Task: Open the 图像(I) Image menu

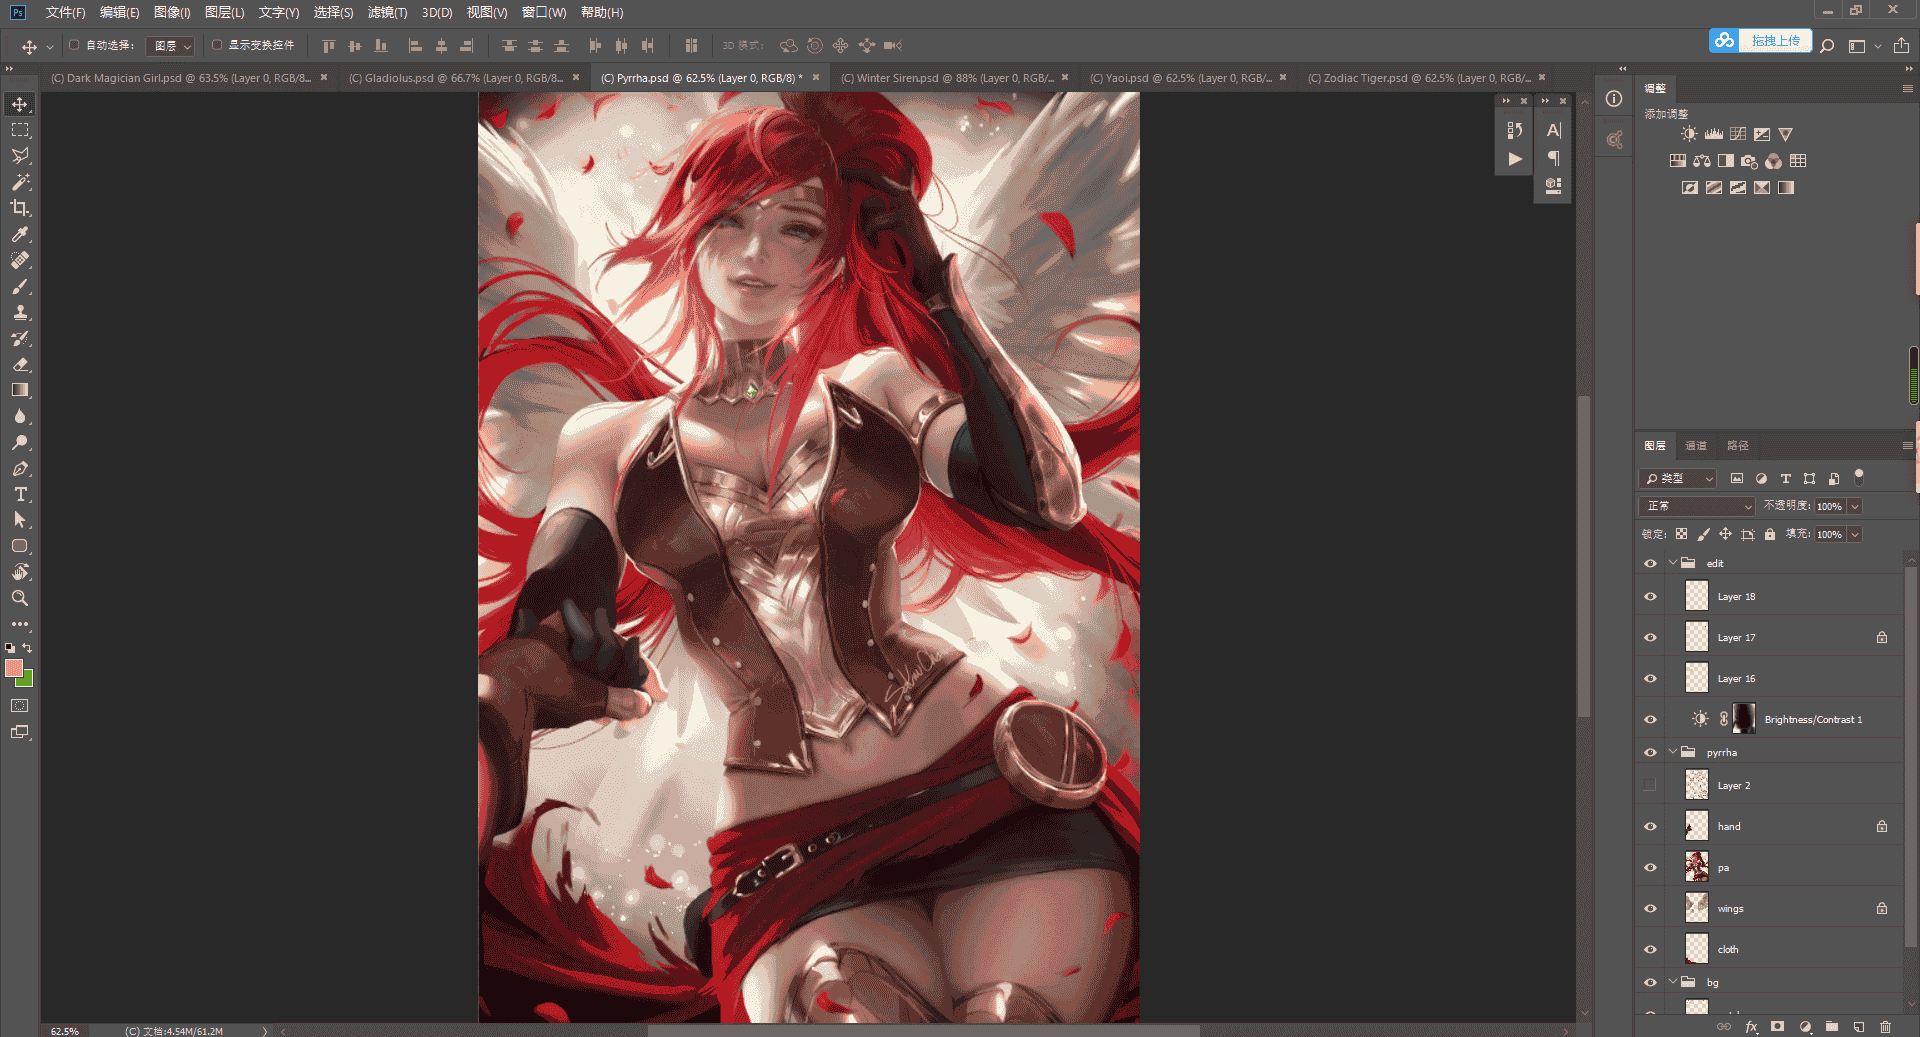Action: (x=172, y=12)
